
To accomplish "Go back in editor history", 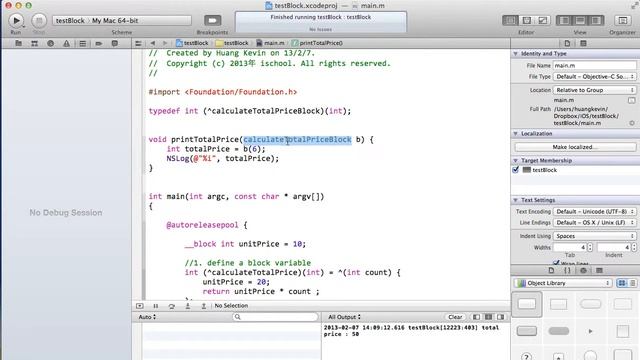I will pyautogui.click(x=153, y=43).
